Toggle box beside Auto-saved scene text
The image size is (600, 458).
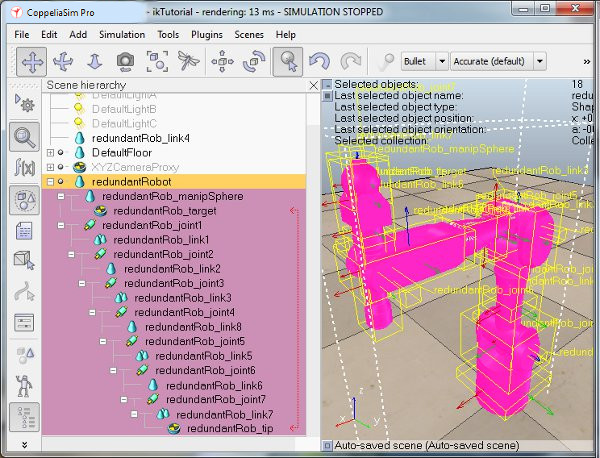[327, 445]
